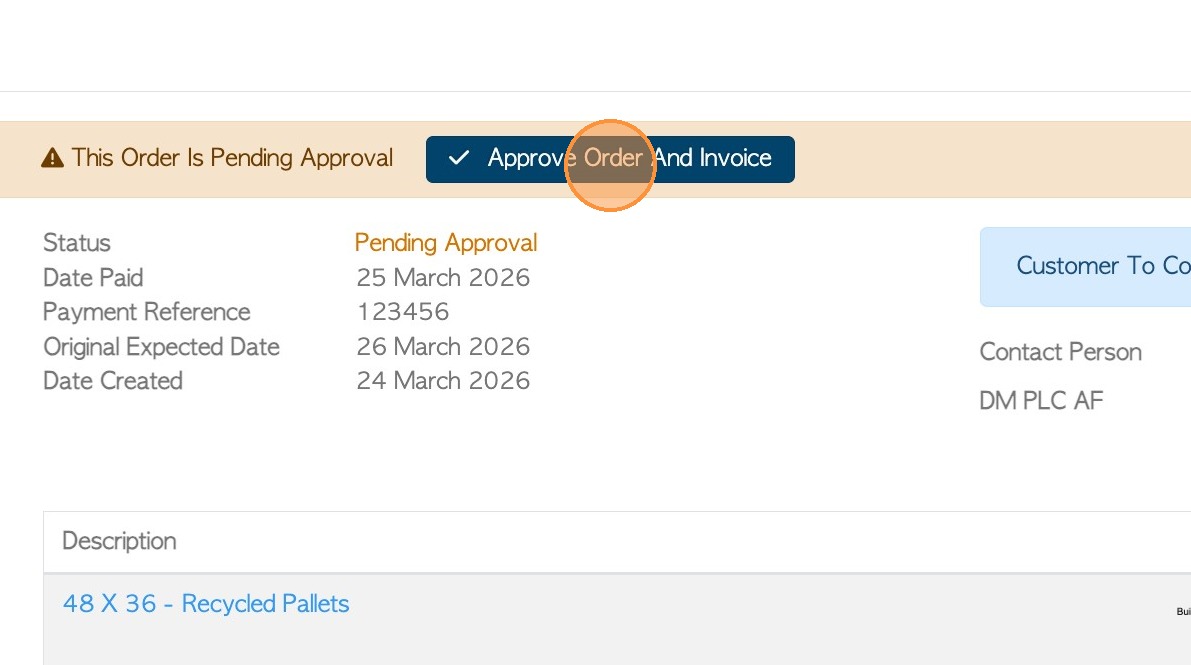Click the Status field label

[x=77, y=243]
